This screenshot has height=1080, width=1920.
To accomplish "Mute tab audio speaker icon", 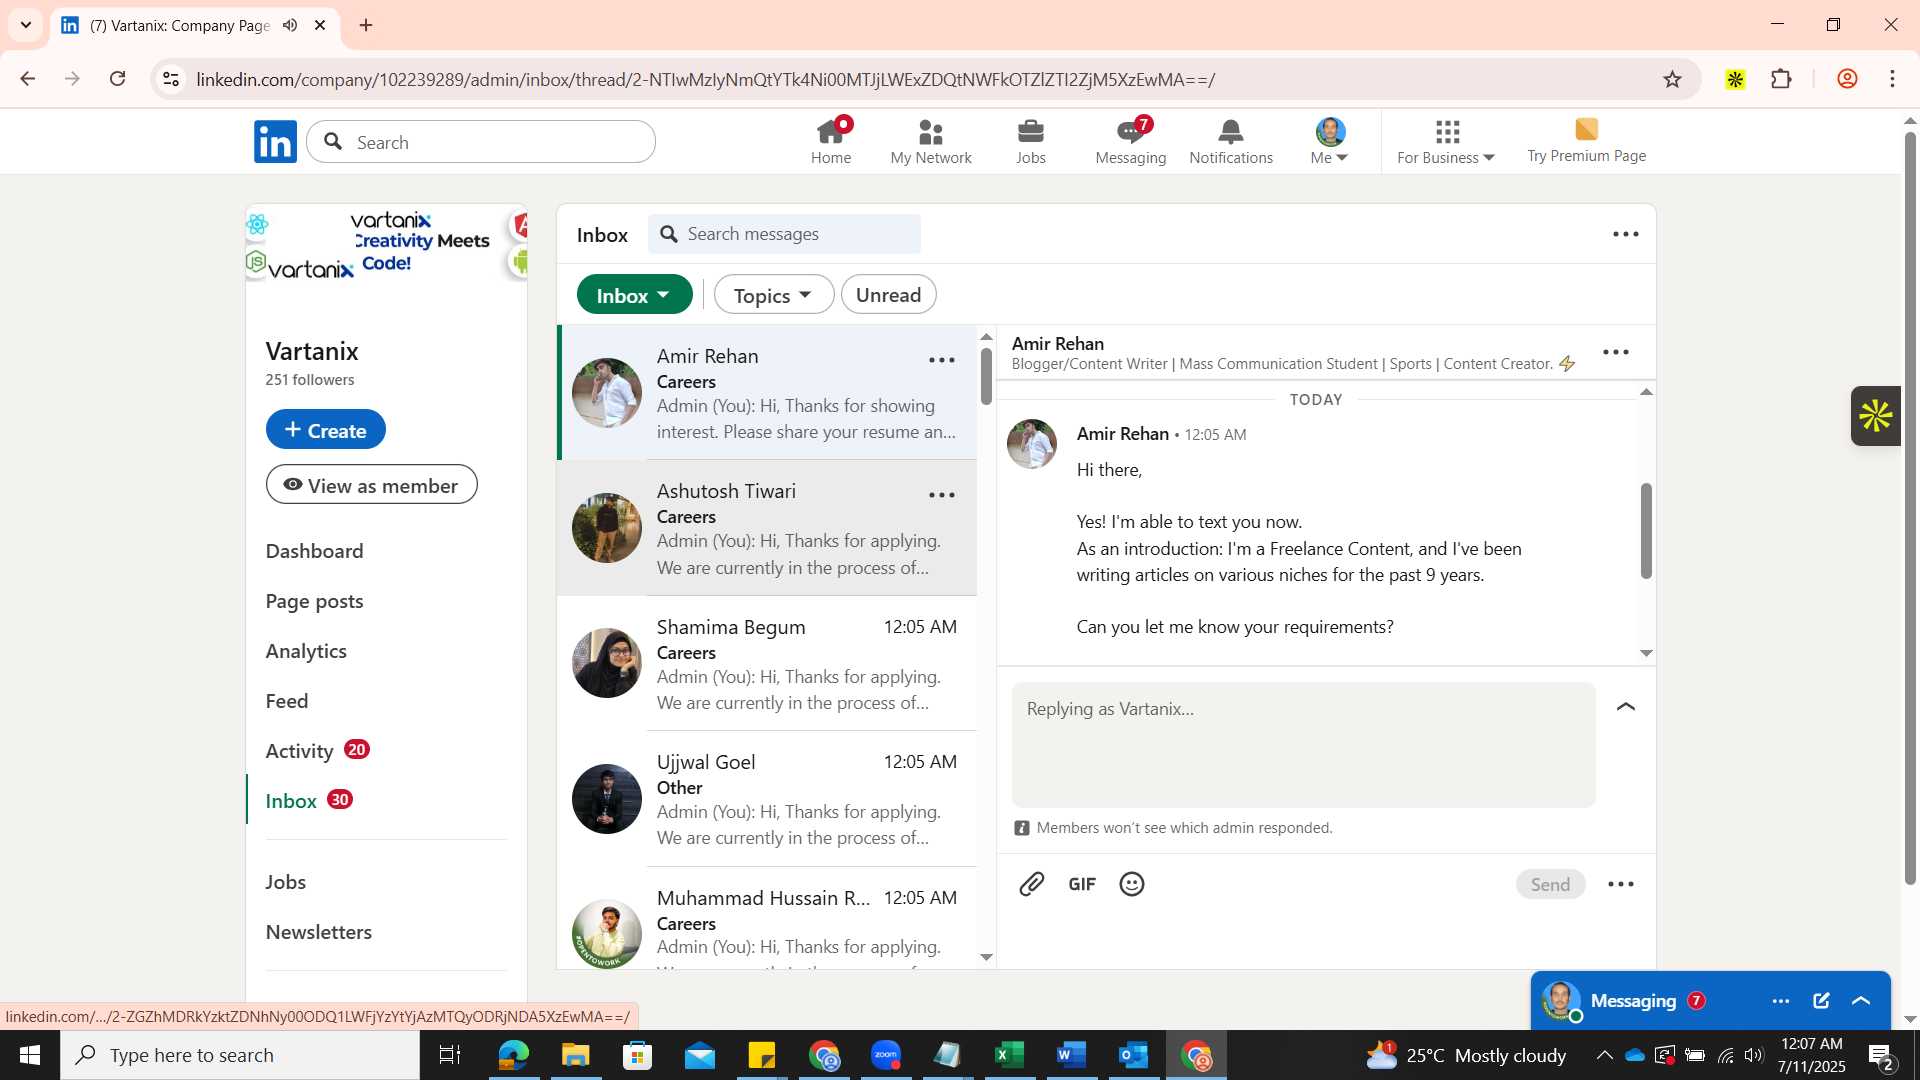I will 290,25.
